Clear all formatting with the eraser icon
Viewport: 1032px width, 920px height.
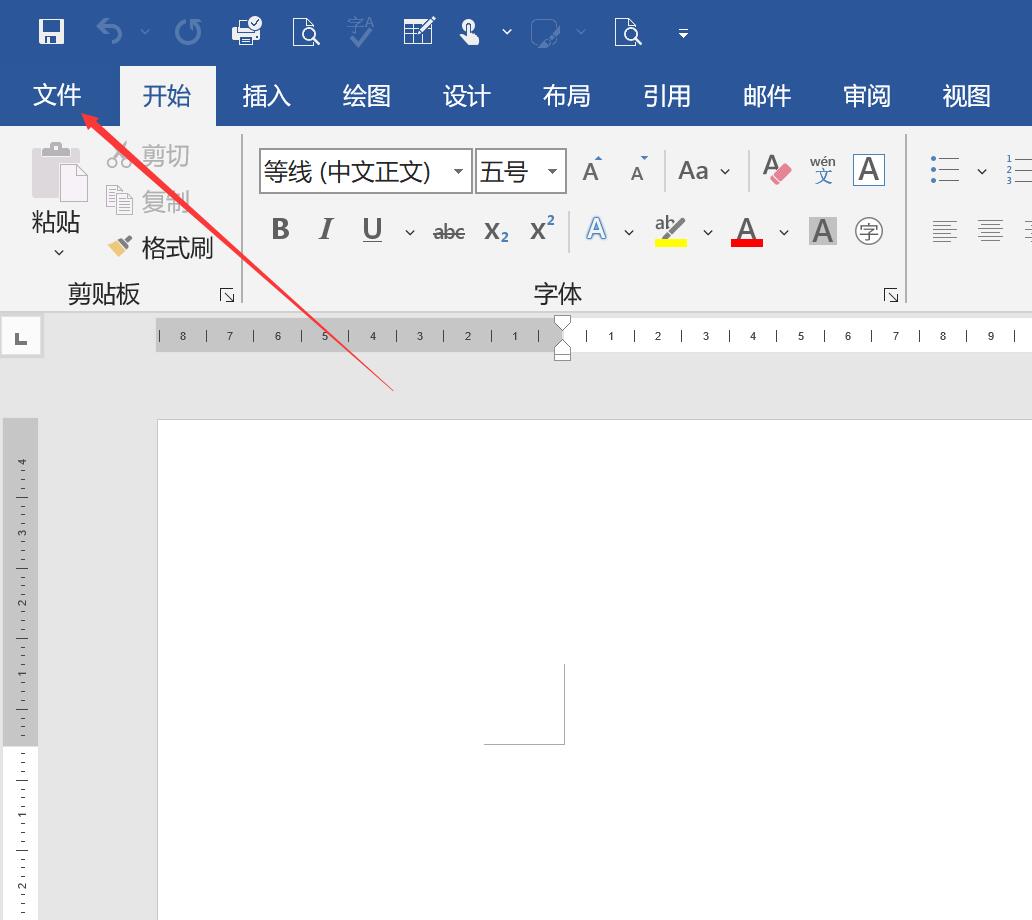(777, 170)
